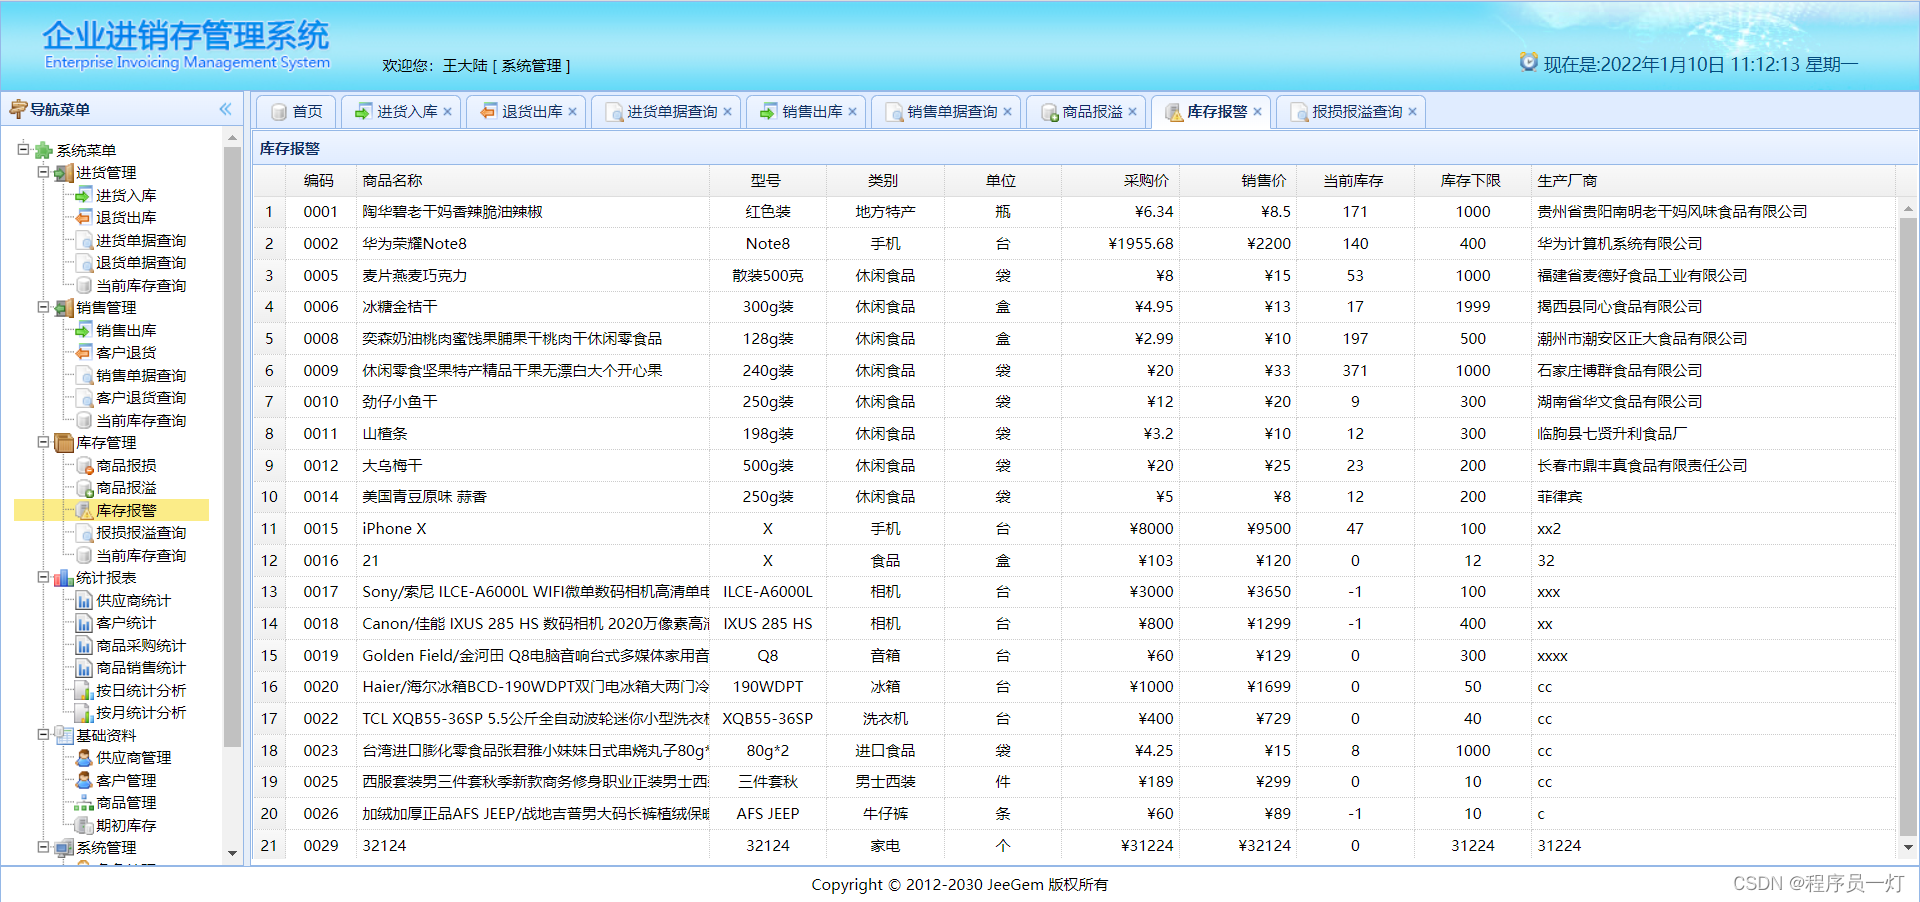This screenshot has height=902, width=1920.
Task: Click the 客户退货 icon in the tree
Action: coord(84,352)
